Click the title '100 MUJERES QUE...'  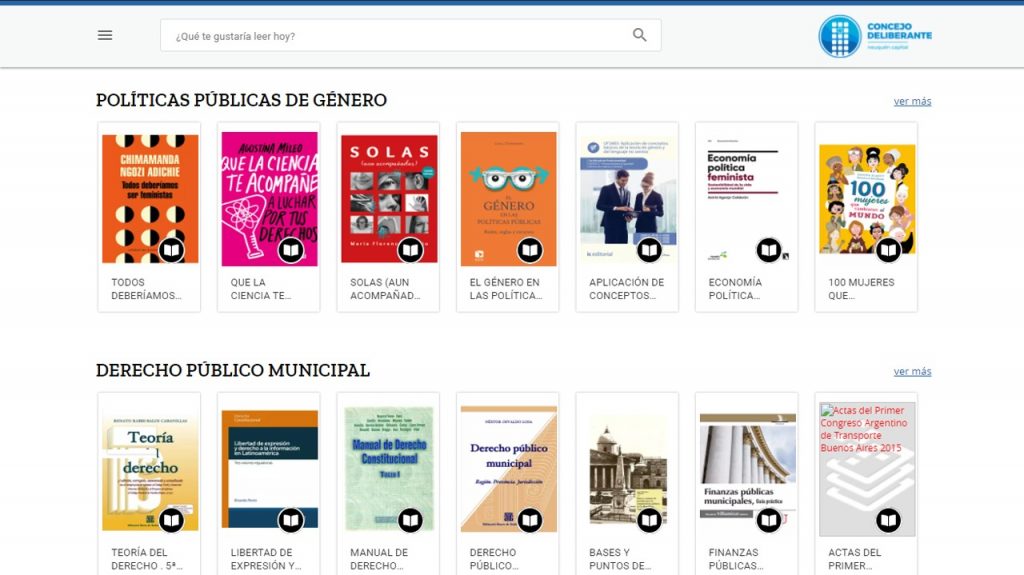[861, 289]
